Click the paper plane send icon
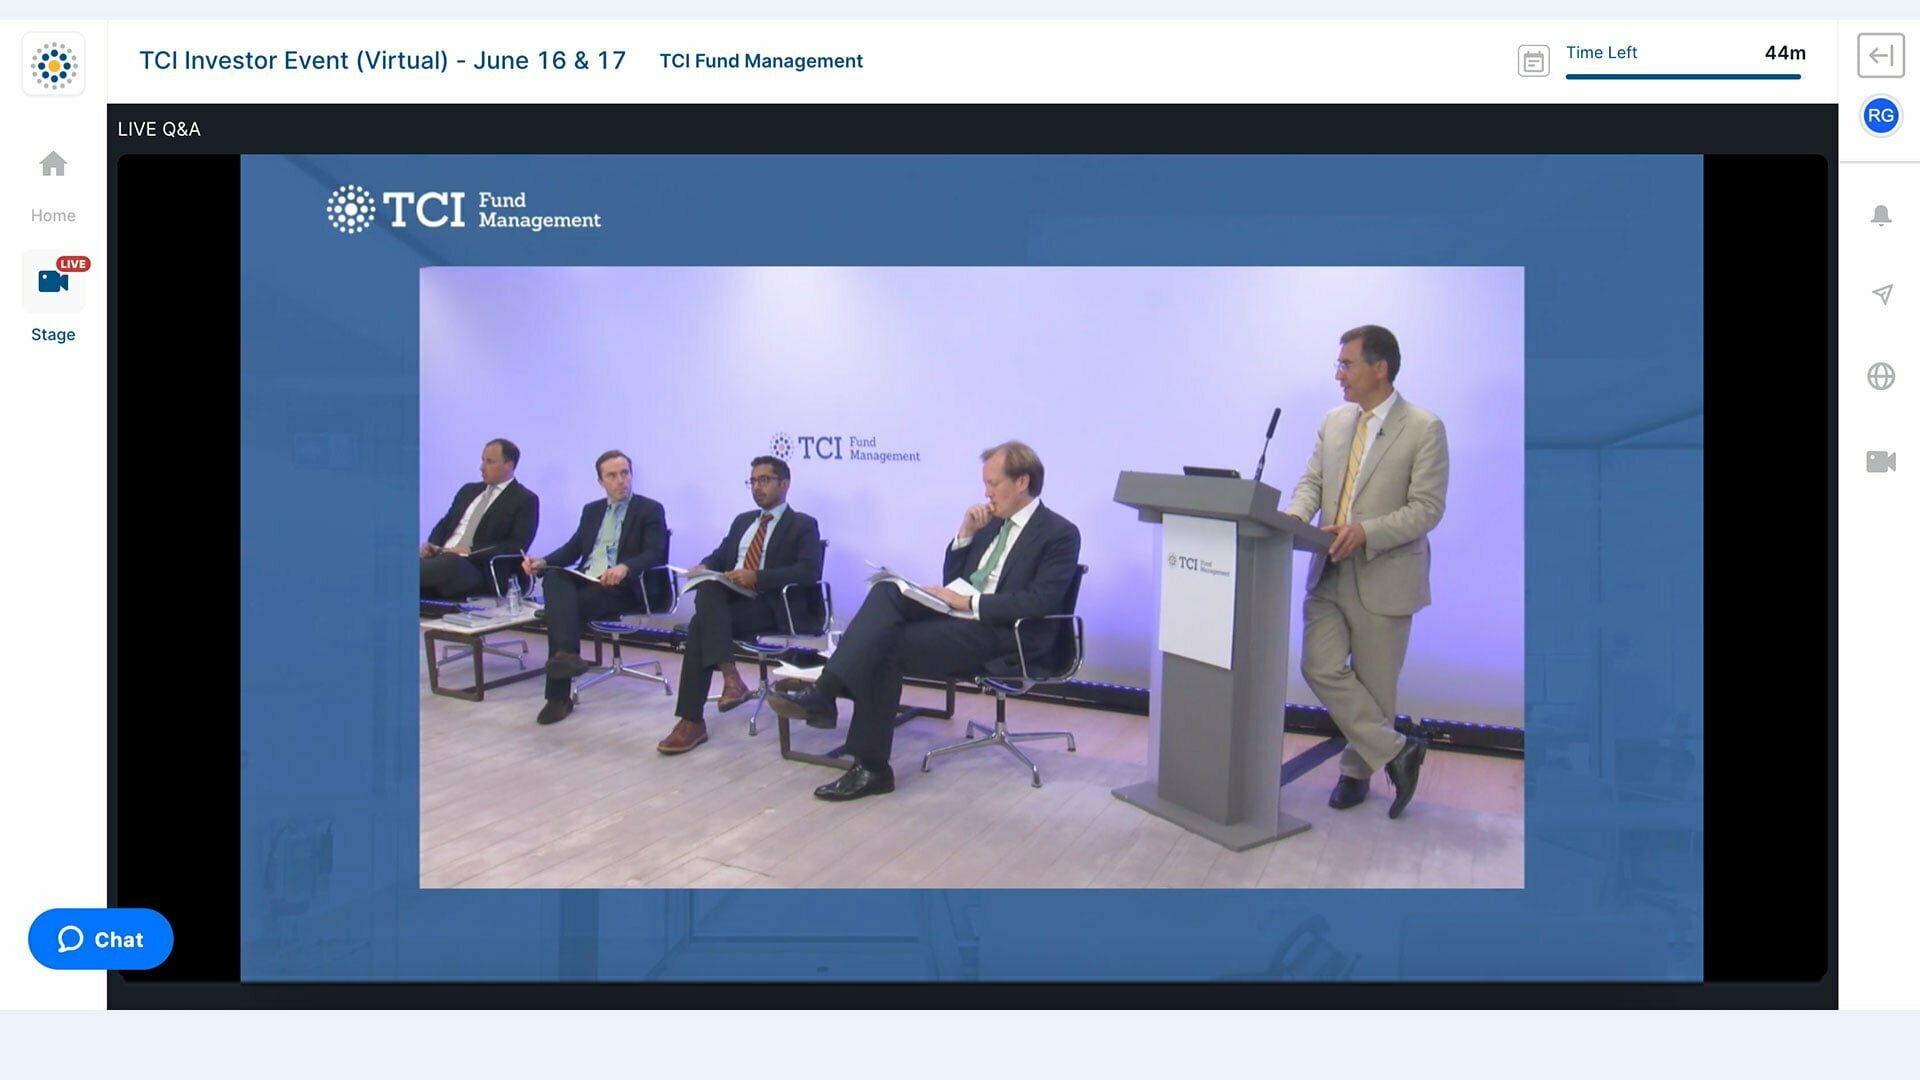 click(x=1882, y=294)
